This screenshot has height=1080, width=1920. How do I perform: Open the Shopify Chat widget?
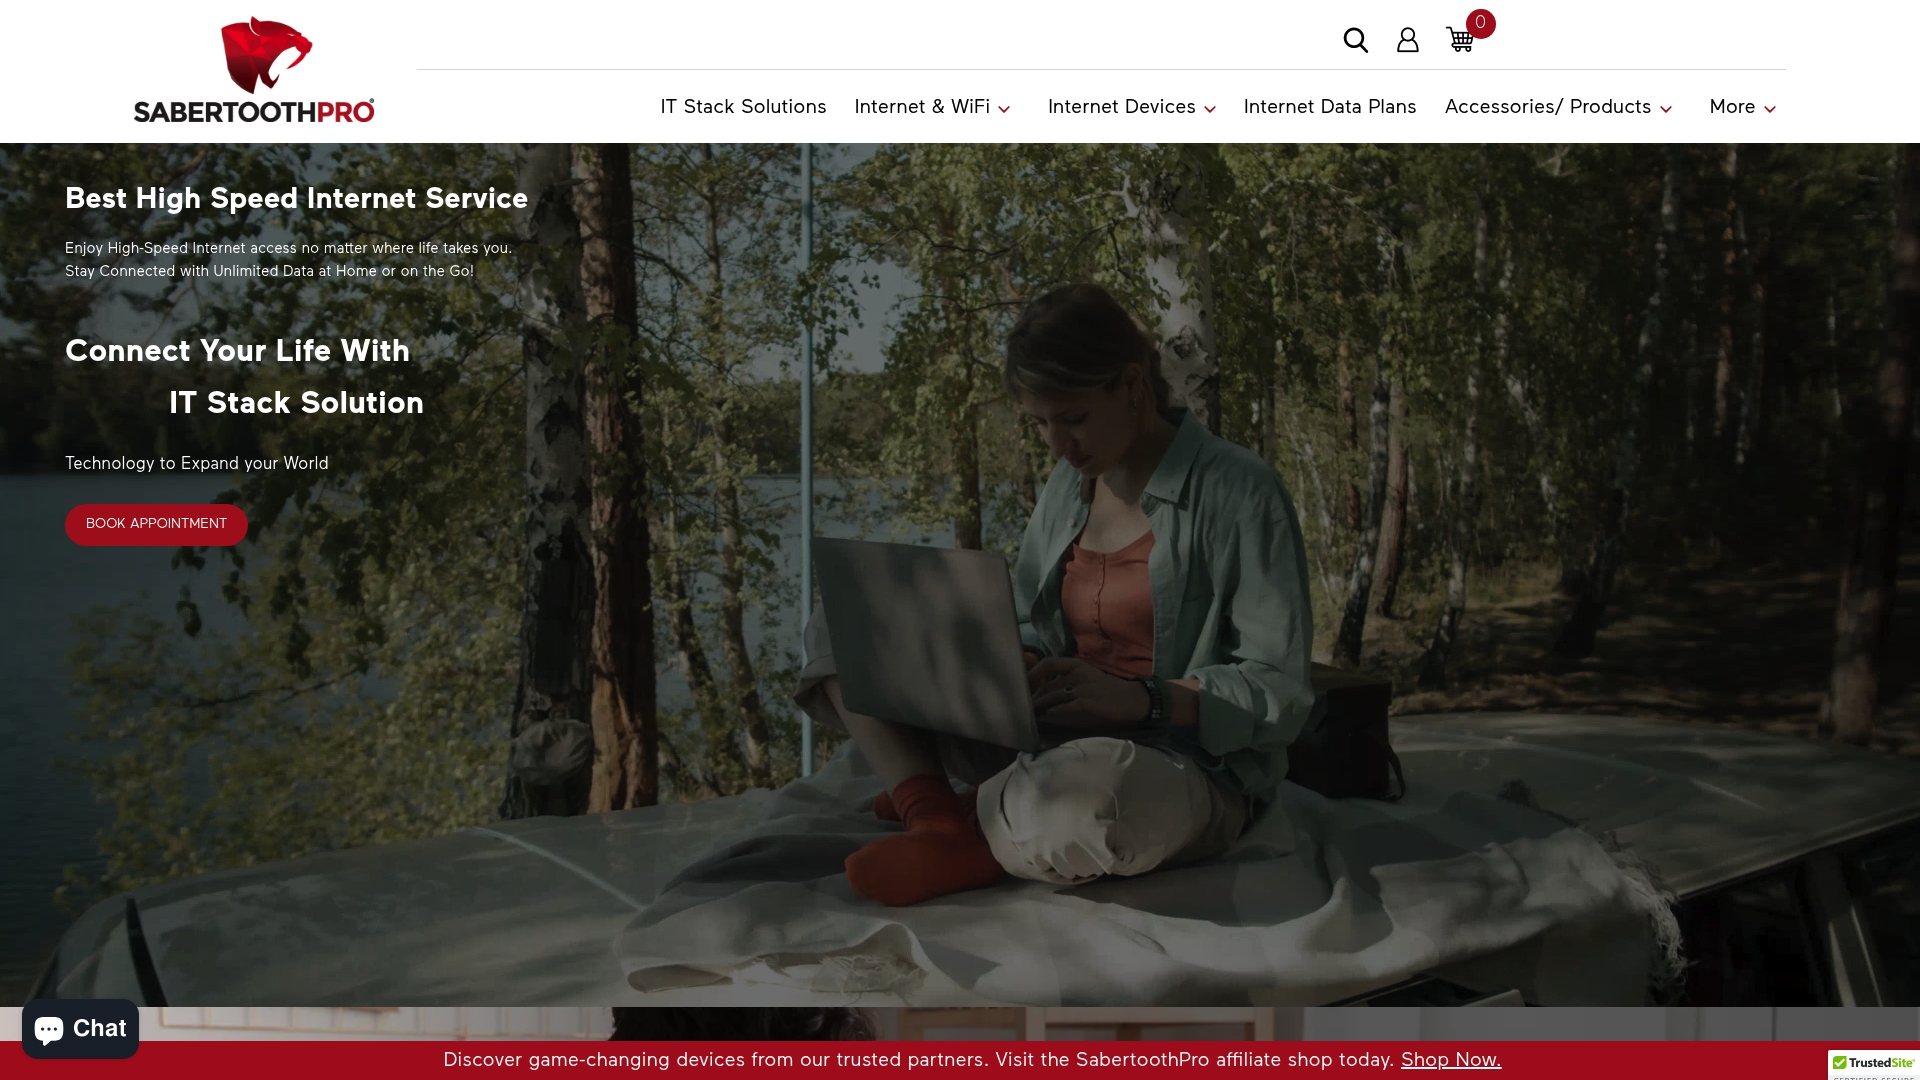click(x=80, y=1028)
